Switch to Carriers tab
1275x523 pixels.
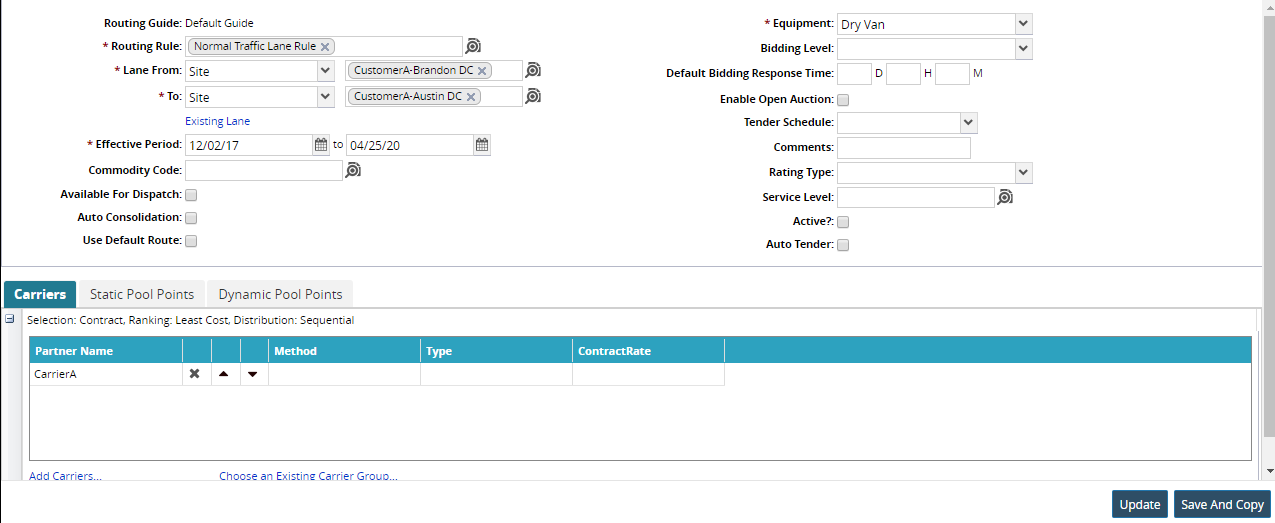(x=40, y=294)
